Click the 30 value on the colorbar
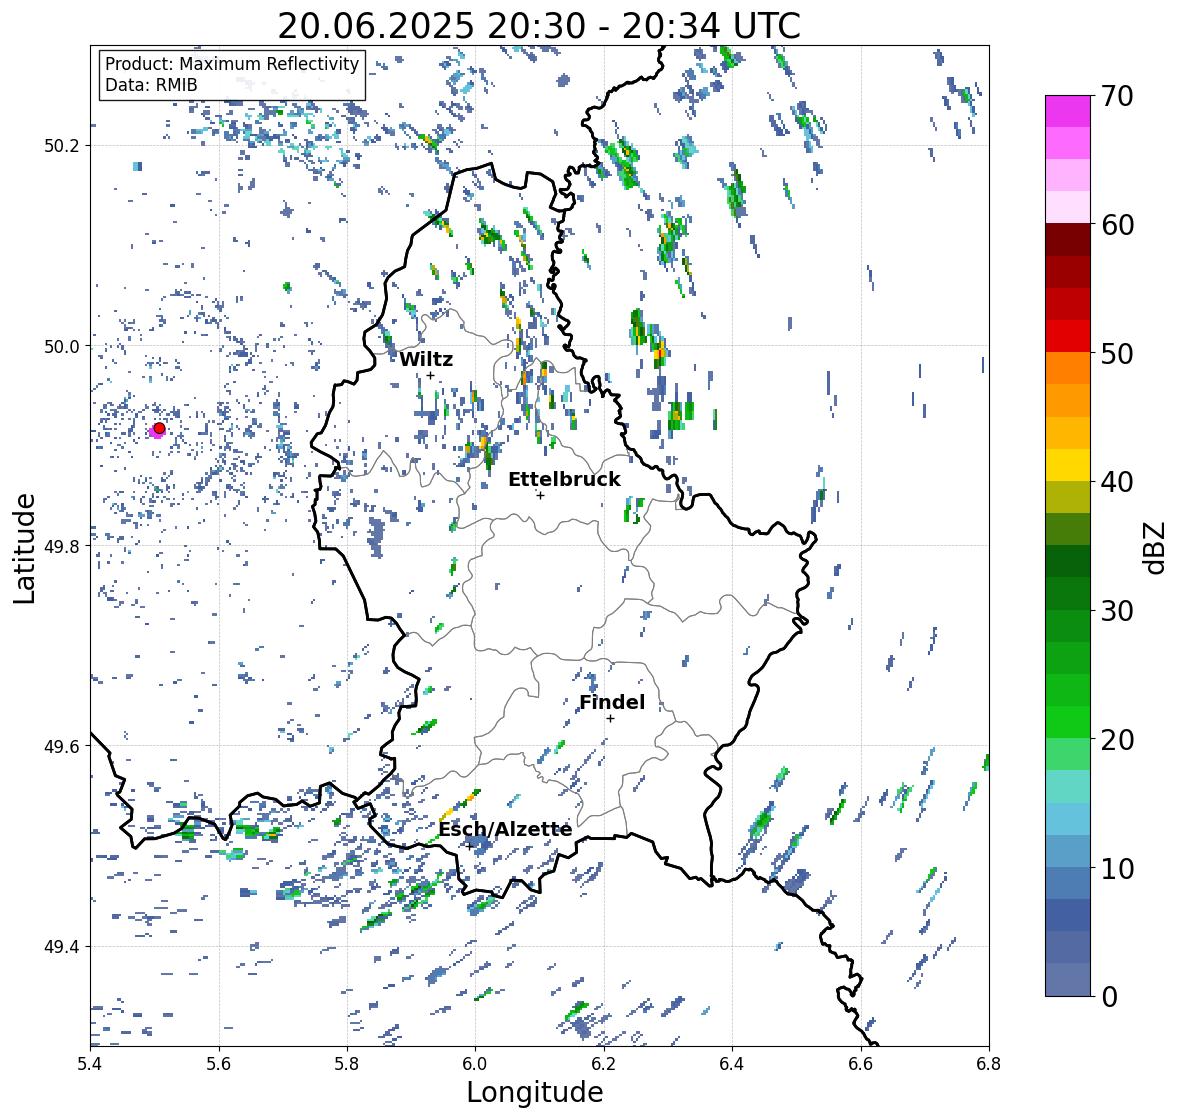Viewport: 1179px width, 1117px height. (1117, 610)
